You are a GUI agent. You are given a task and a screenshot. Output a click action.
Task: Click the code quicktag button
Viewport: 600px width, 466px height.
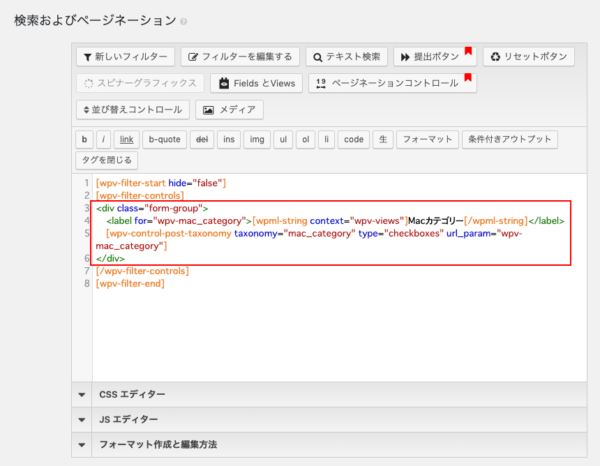tap(354, 140)
